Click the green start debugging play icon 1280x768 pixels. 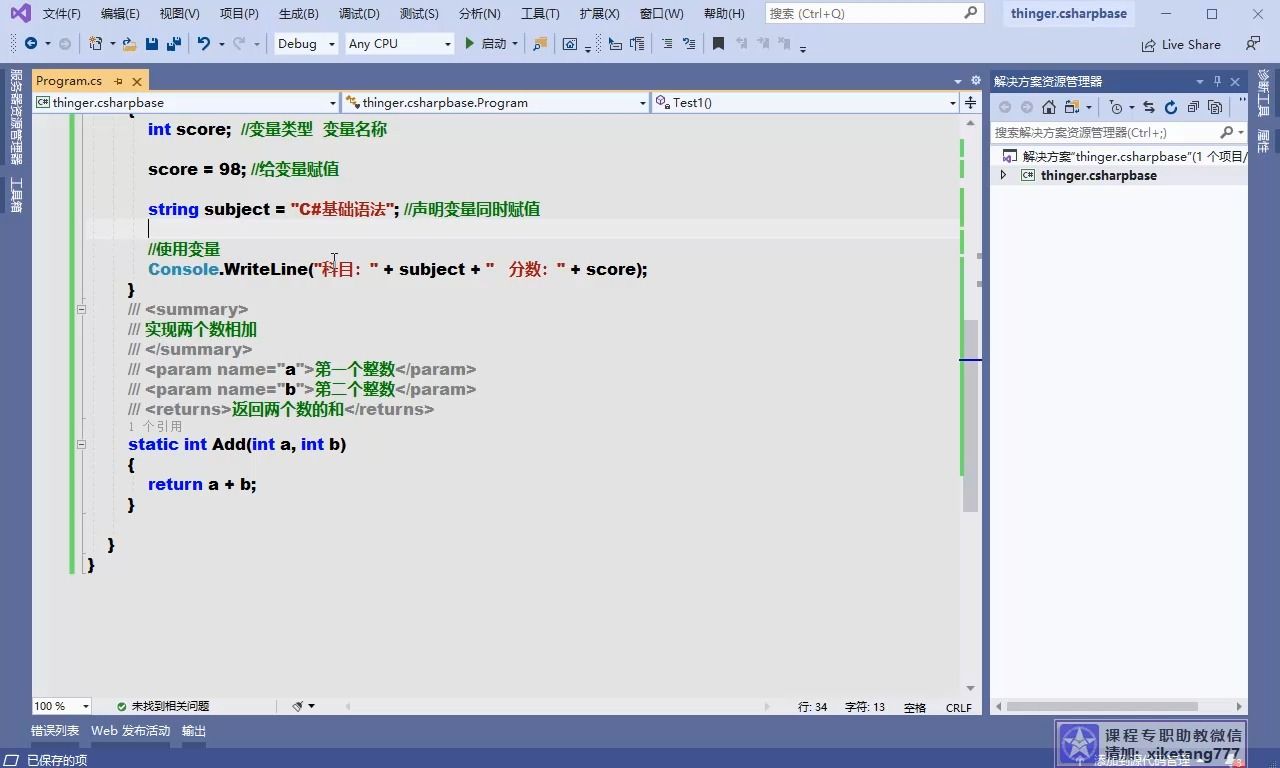click(x=469, y=44)
